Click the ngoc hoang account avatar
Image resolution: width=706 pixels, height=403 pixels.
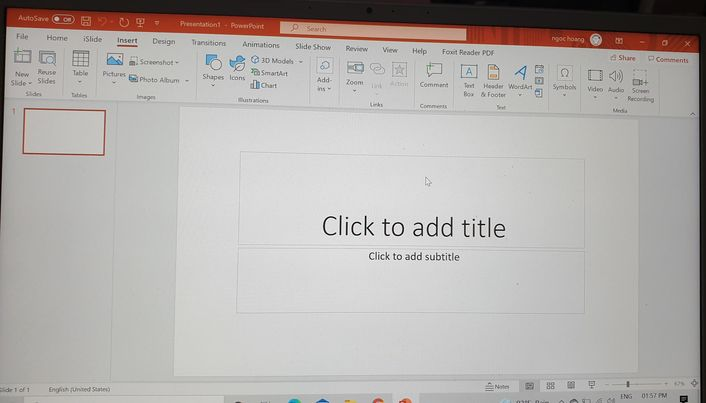596,40
